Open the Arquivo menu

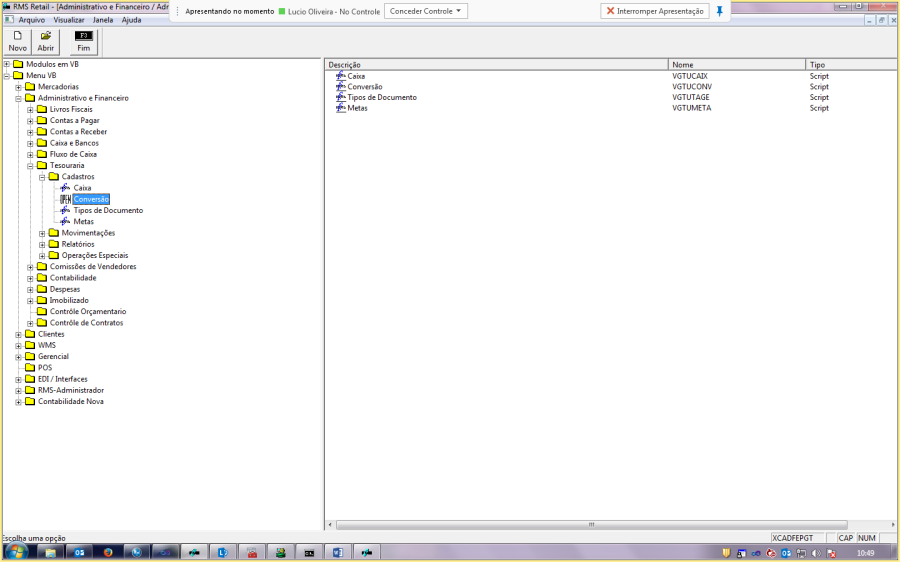(32, 20)
